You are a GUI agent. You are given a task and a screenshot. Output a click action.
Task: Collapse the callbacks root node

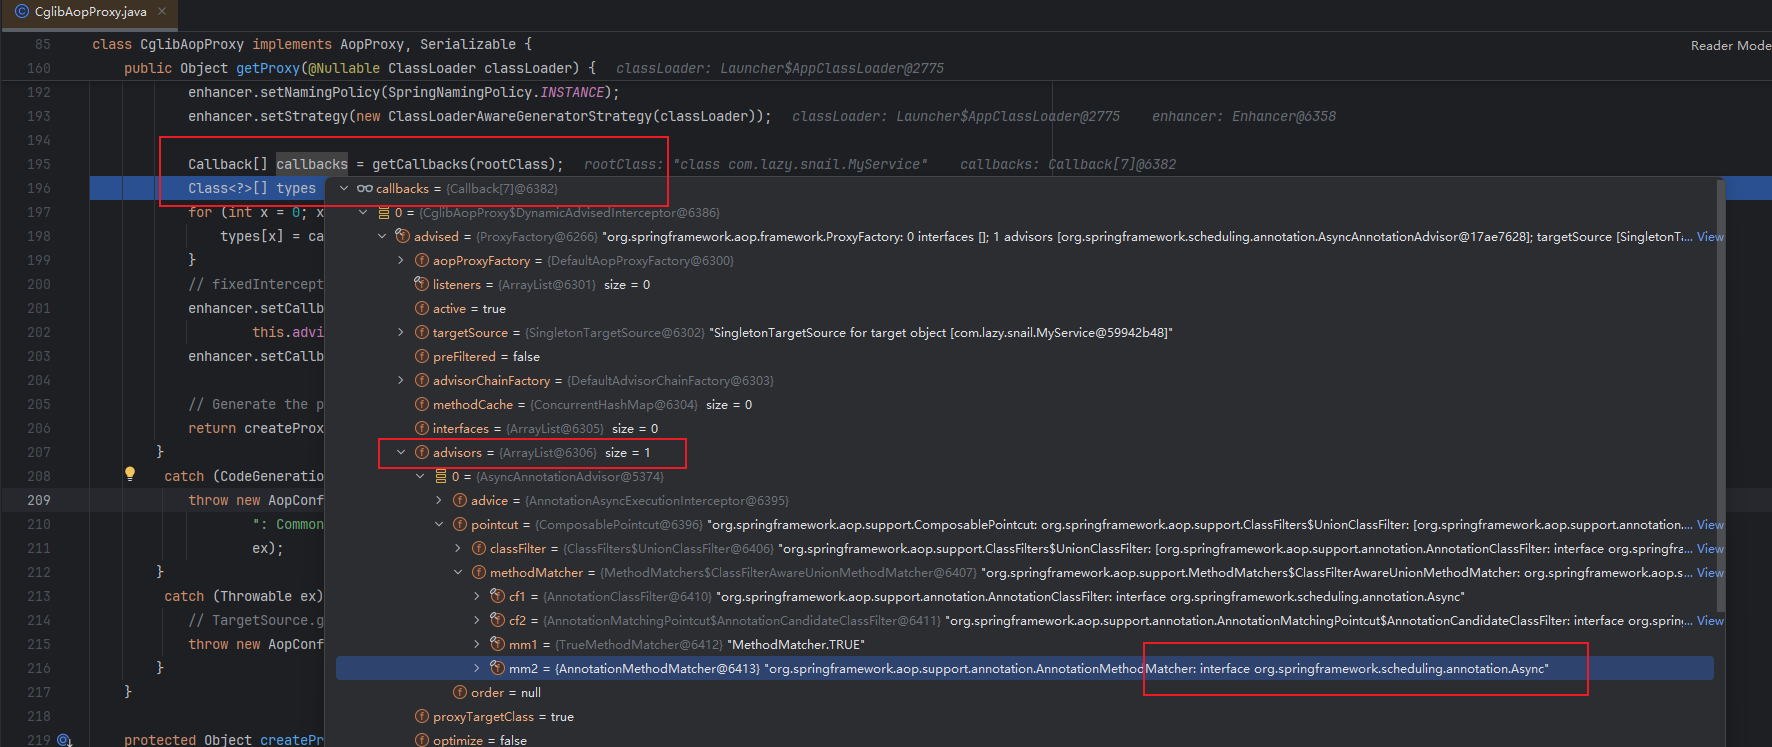point(344,188)
